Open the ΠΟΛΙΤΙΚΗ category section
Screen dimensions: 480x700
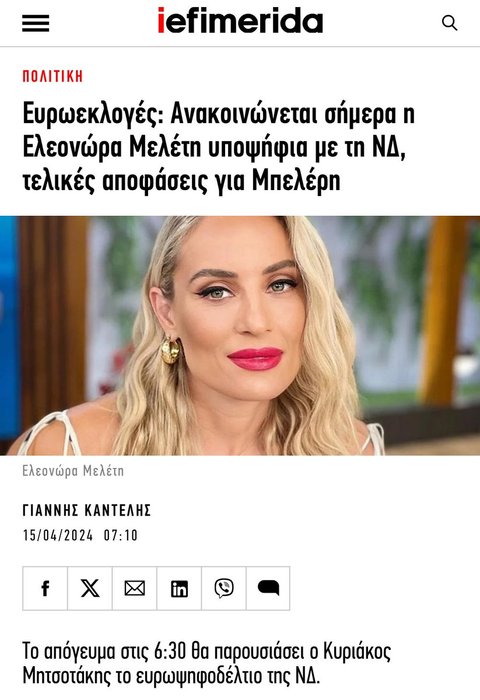[x=53, y=76]
